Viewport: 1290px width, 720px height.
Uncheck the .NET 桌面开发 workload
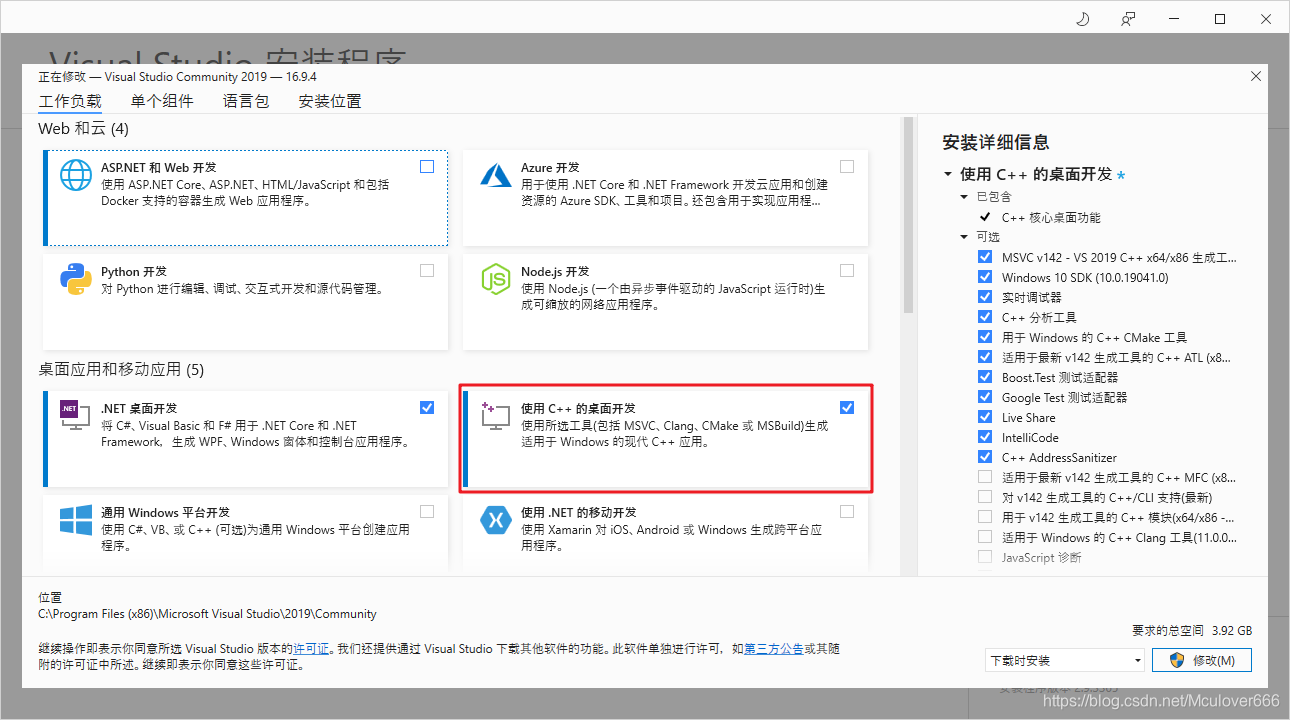pos(427,407)
